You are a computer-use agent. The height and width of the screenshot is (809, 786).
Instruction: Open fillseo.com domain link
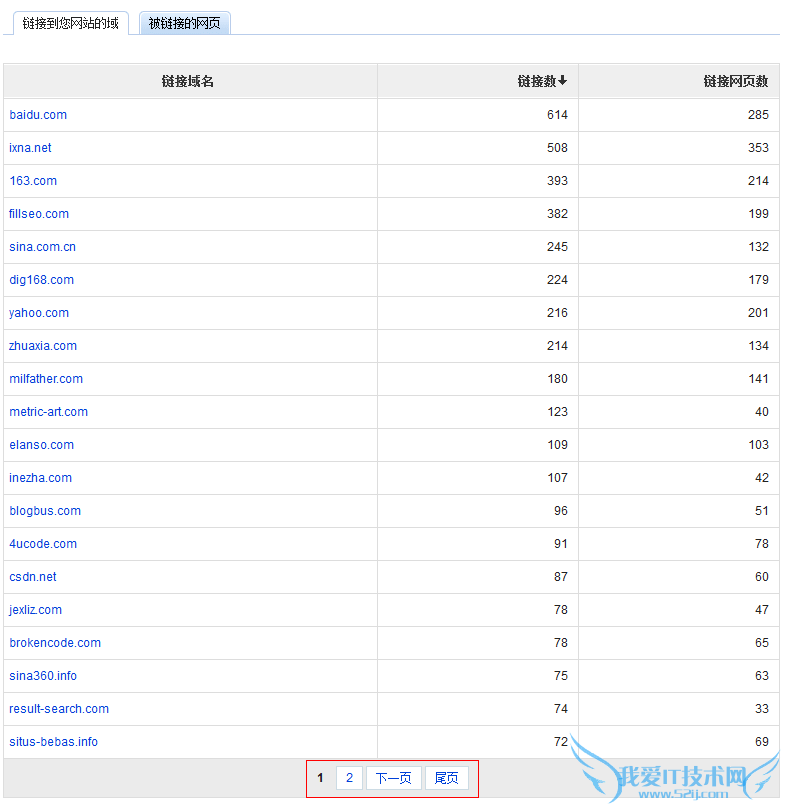coord(39,214)
